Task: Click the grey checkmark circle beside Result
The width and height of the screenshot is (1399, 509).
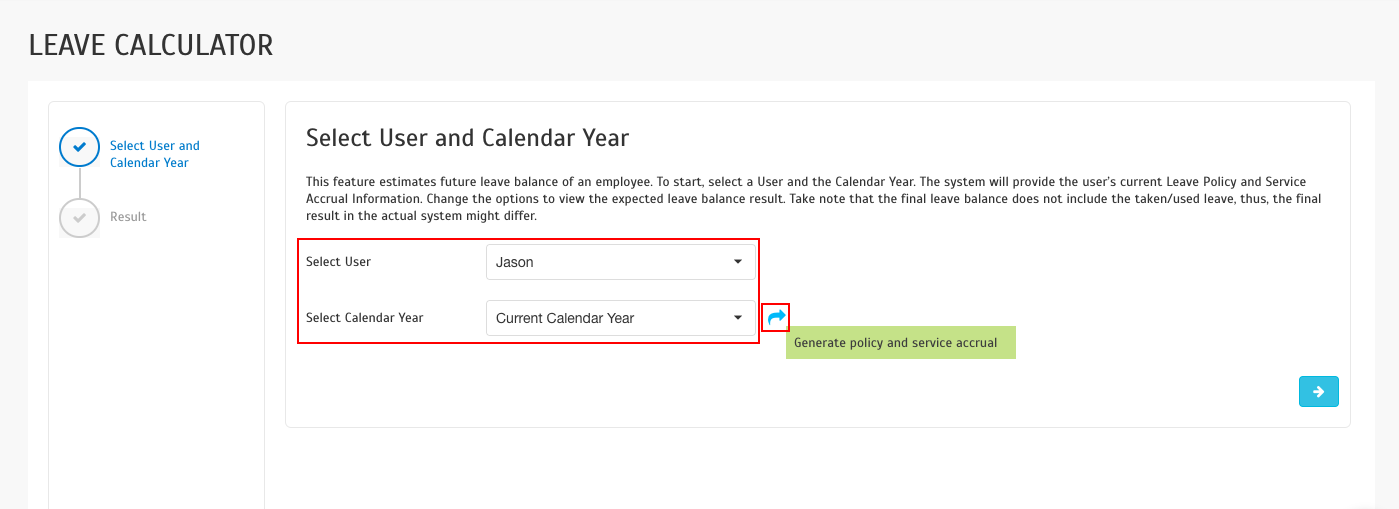Action: click(x=79, y=217)
